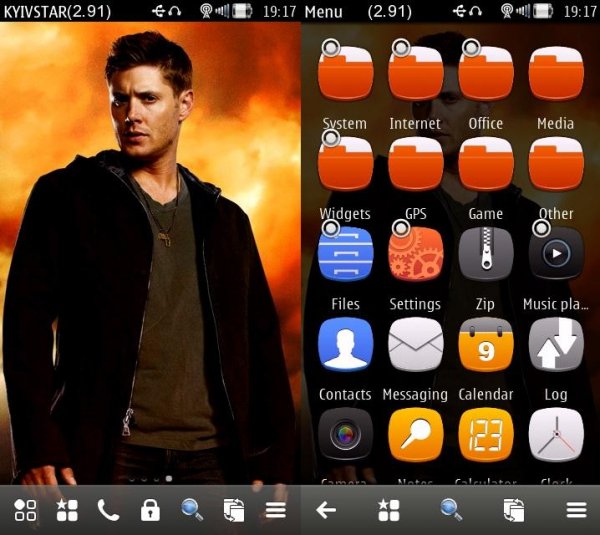Image resolution: width=600 pixels, height=535 pixels.
Task: Launch the Files manager app icon
Action: click(x=346, y=254)
